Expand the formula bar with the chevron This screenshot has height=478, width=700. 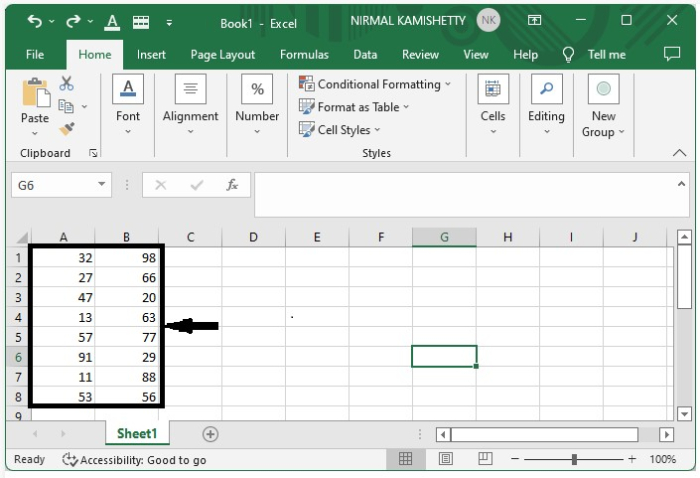pos(681,184)
